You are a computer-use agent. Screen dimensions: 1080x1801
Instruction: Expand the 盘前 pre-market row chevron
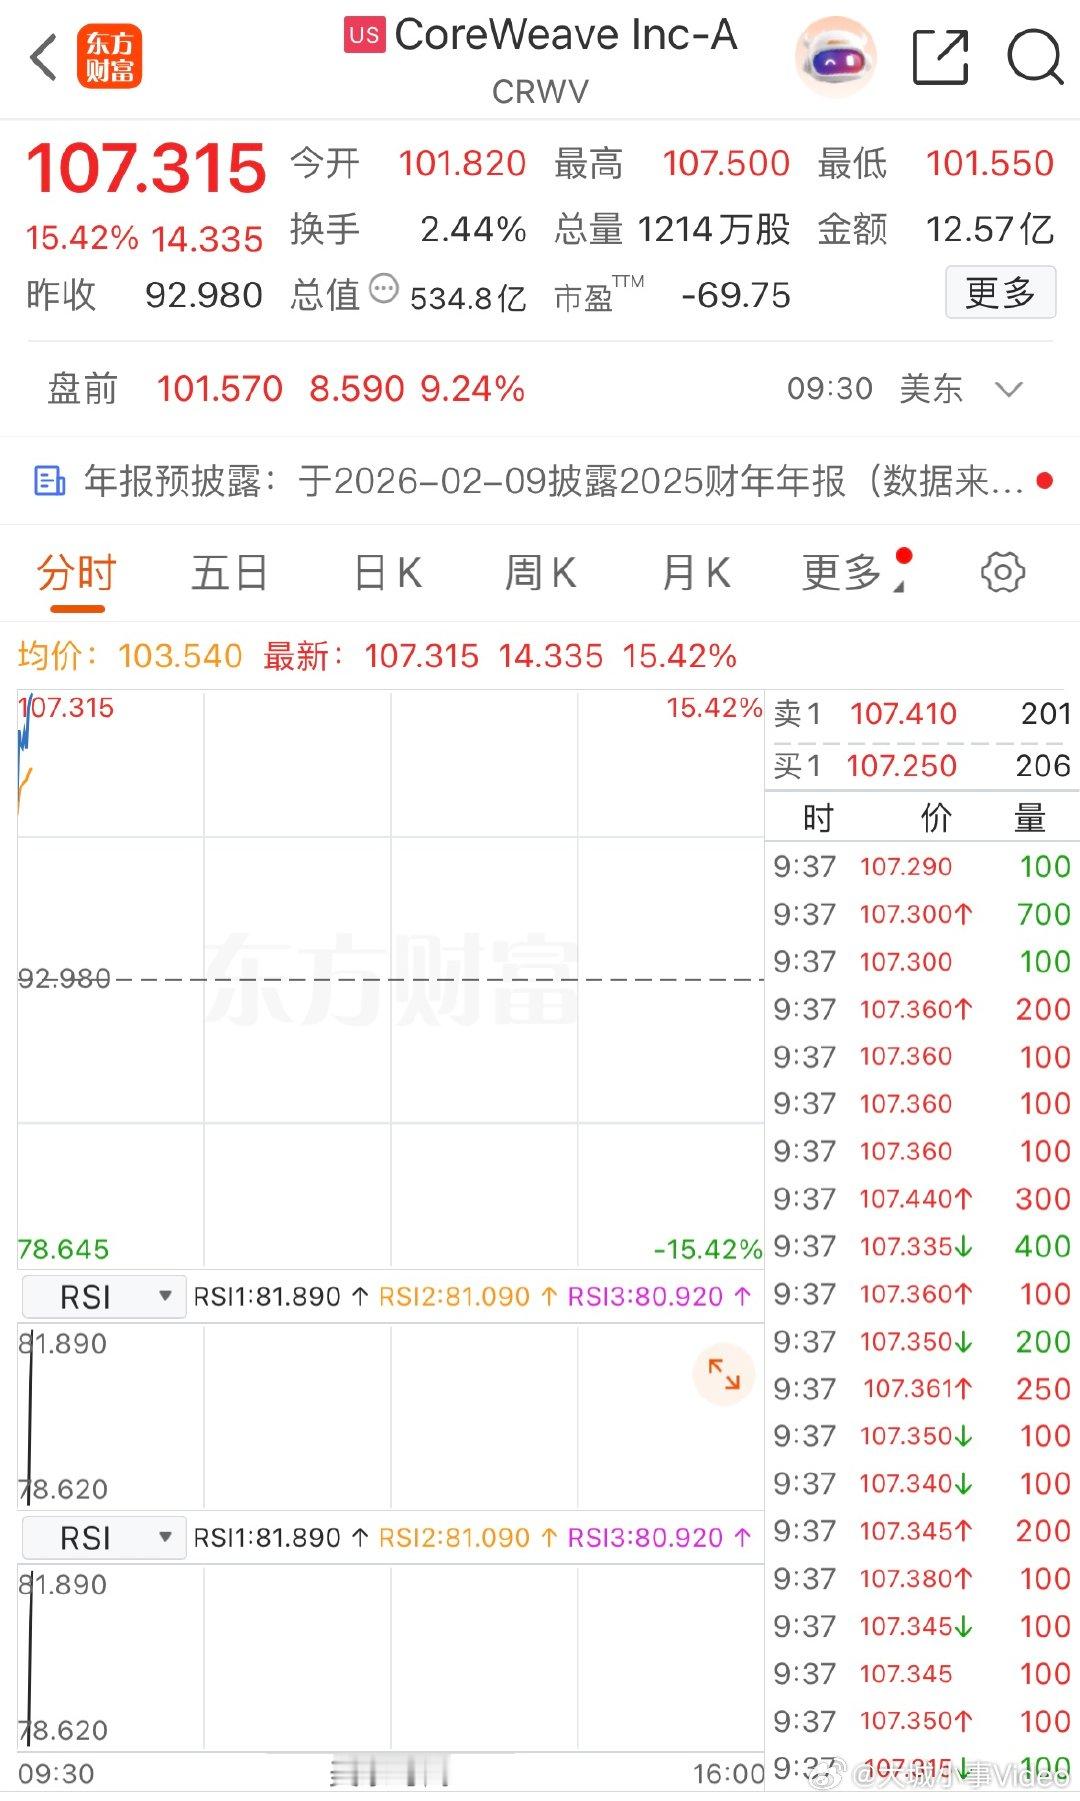point(1009,389)
